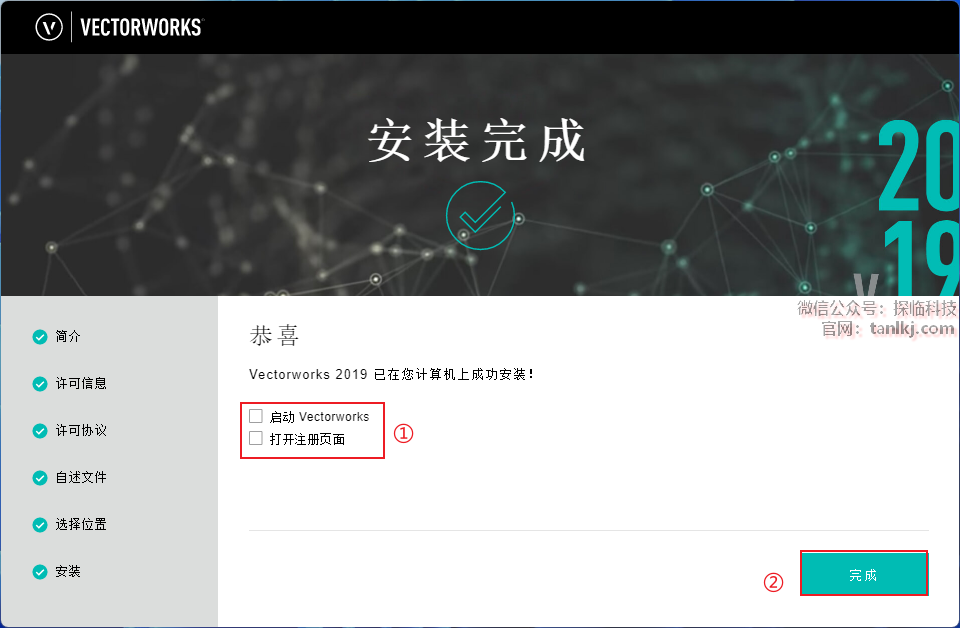The width and height of the screenshot is (960, 628).
Task: Click the checkmark icon beside 简介
Action: coord(40,337)
